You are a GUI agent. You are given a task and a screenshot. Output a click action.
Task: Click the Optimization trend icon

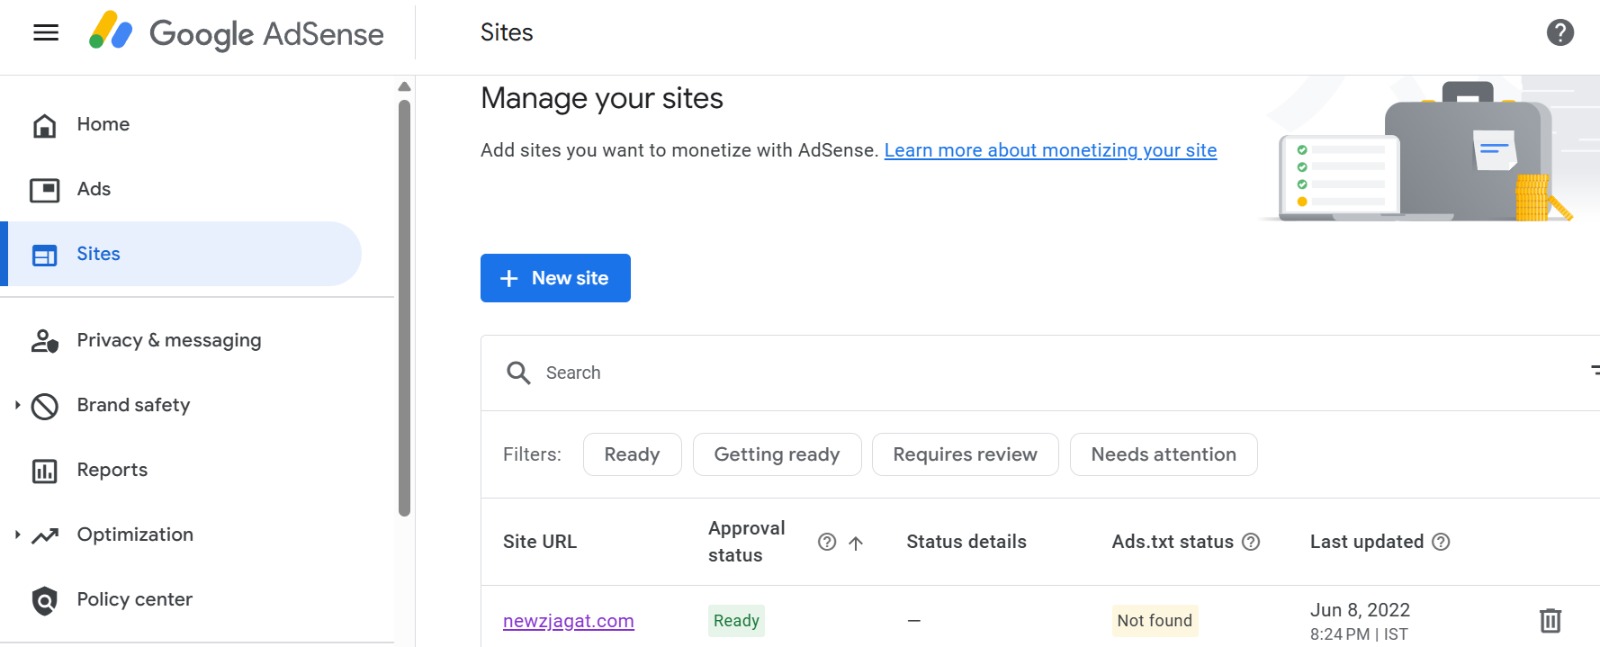point(44,536)
